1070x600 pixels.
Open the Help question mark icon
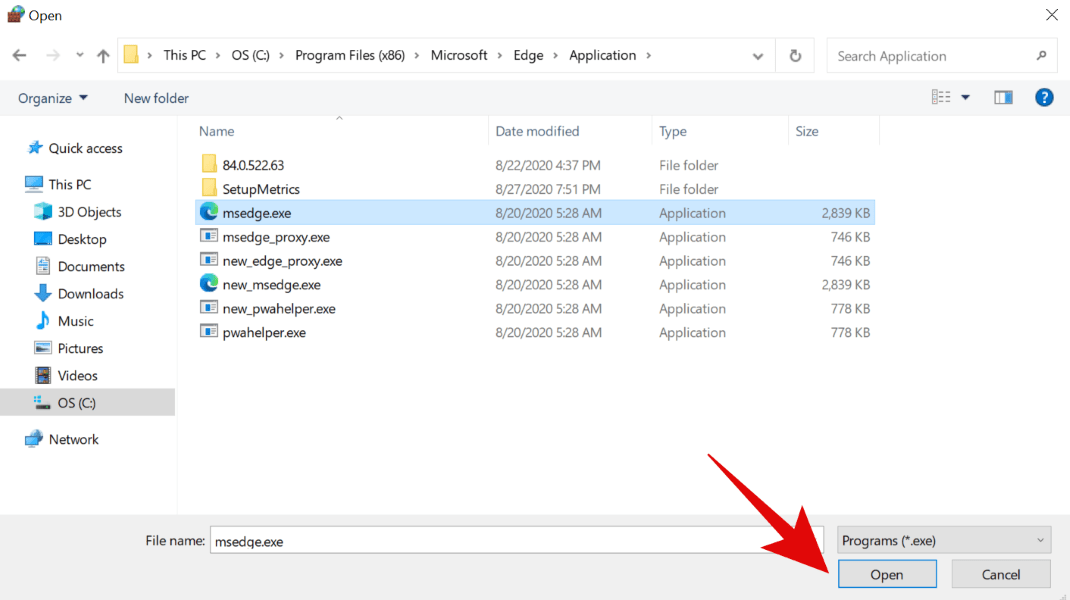pyautogui.click(x=1044, y=97)
